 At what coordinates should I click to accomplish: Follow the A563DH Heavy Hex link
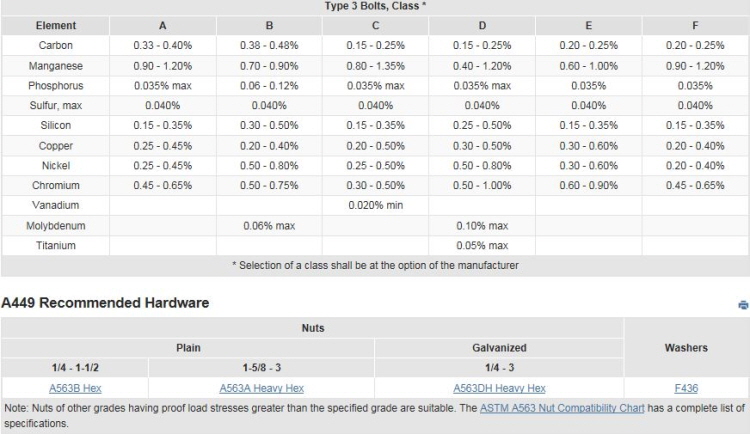click(x=499, y=388)
